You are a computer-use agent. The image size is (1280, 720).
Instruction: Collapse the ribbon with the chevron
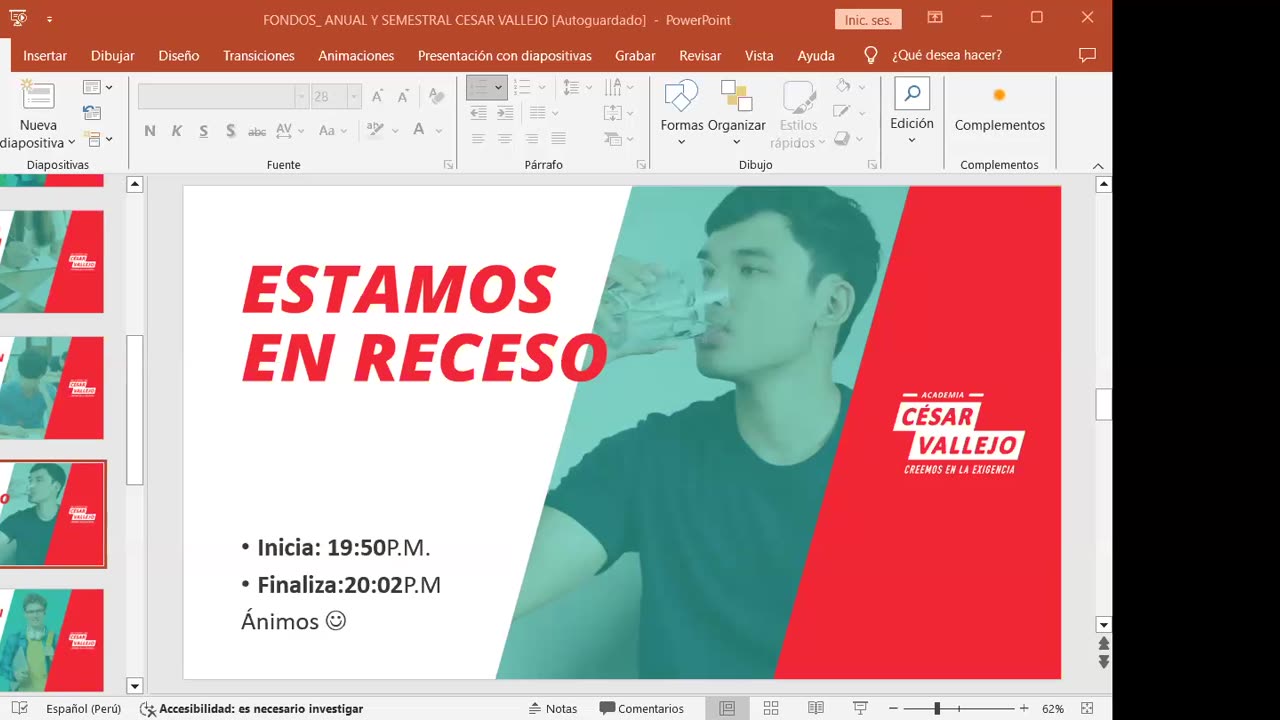point(1098,166)
